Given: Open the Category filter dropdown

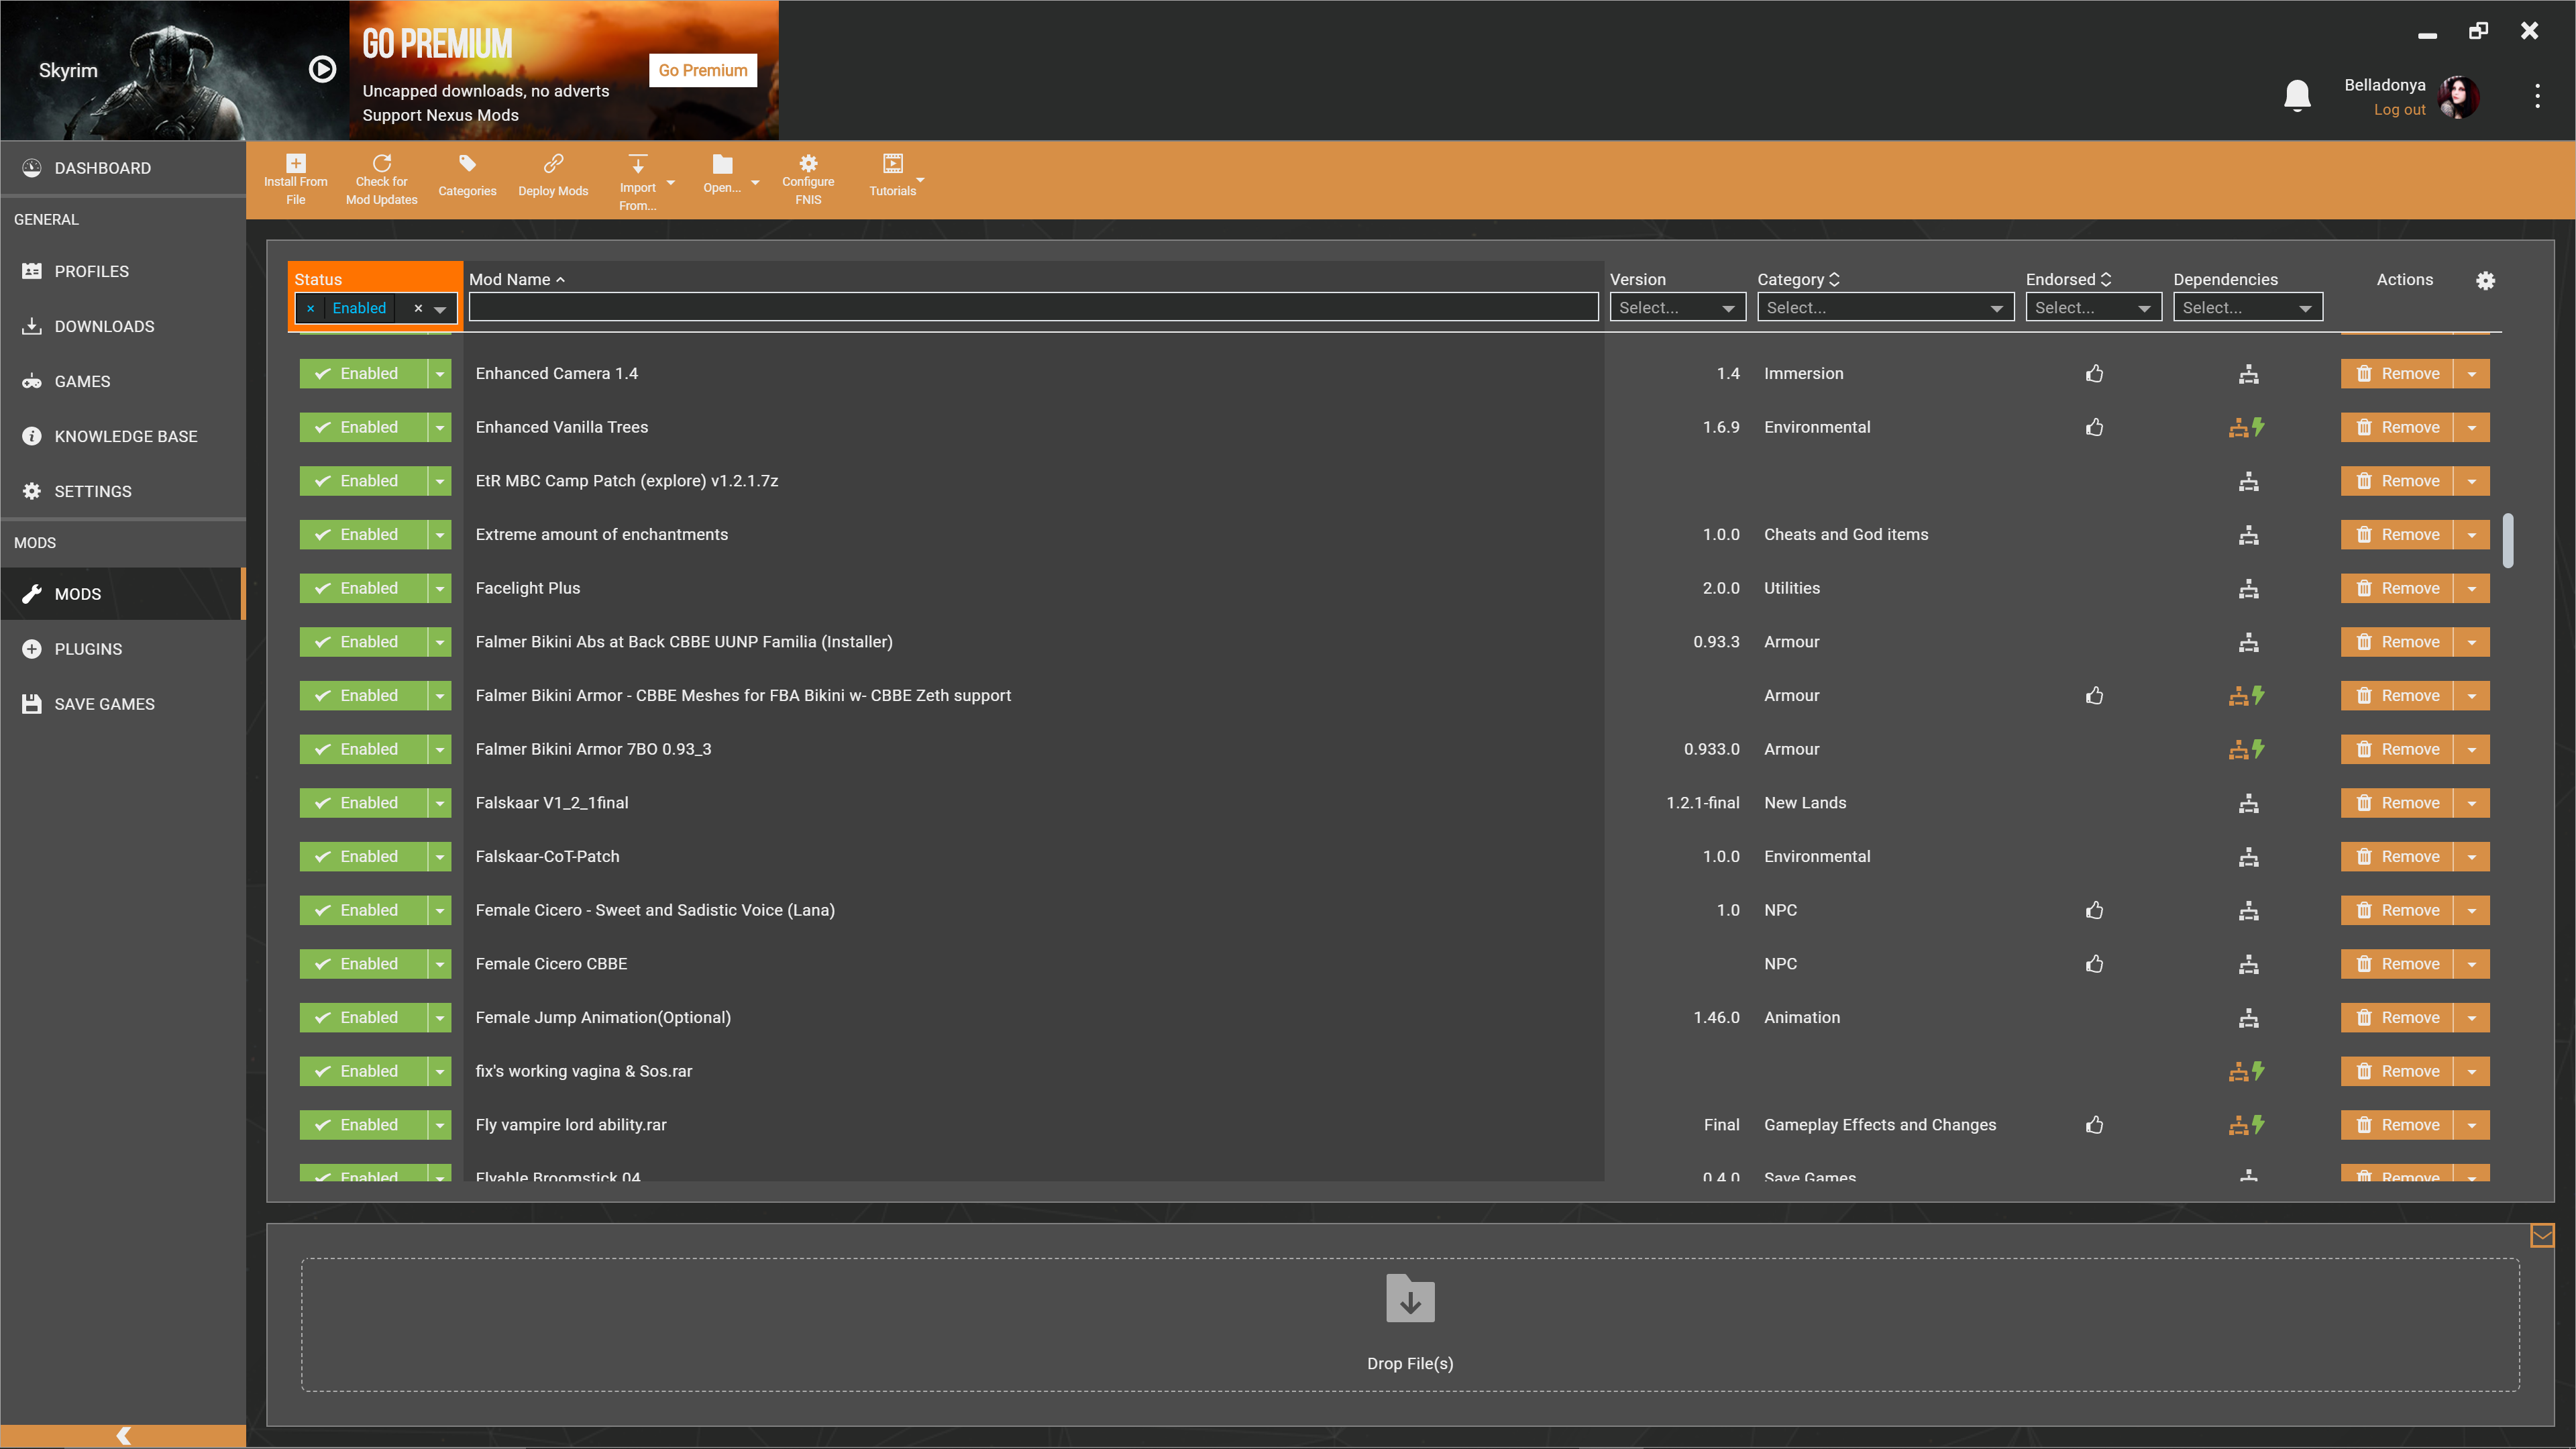Looking at the screenshot, I should (x=1885, y=308).
